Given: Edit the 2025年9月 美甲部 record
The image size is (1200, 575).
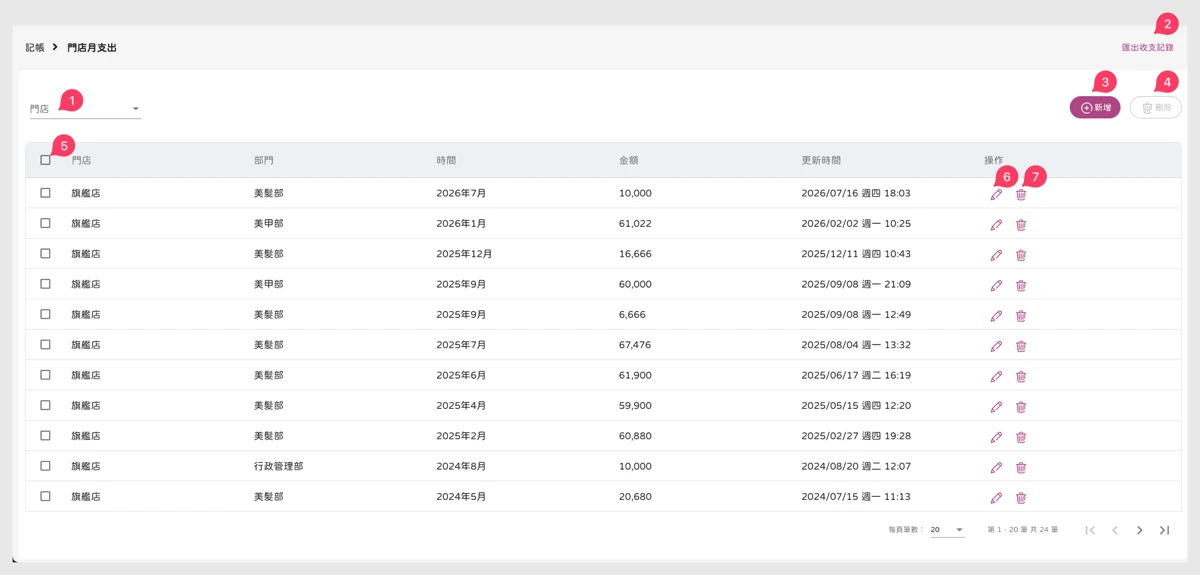Looking at the screenshot, I should 996,285.
